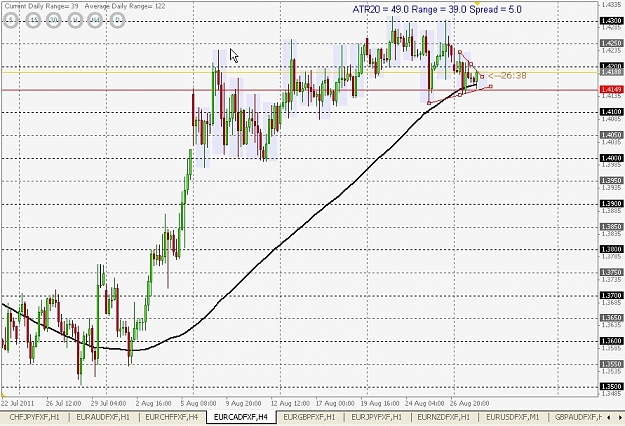Open the EURJPYFXF,H1 chart tab

pos(377,417)
